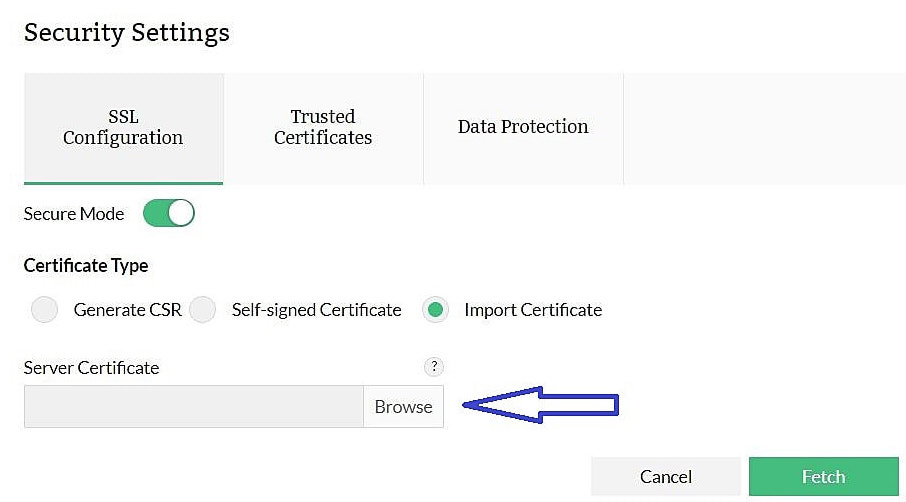Go to the Data Protection tab
906x502 pixels.
click(523, 127)
